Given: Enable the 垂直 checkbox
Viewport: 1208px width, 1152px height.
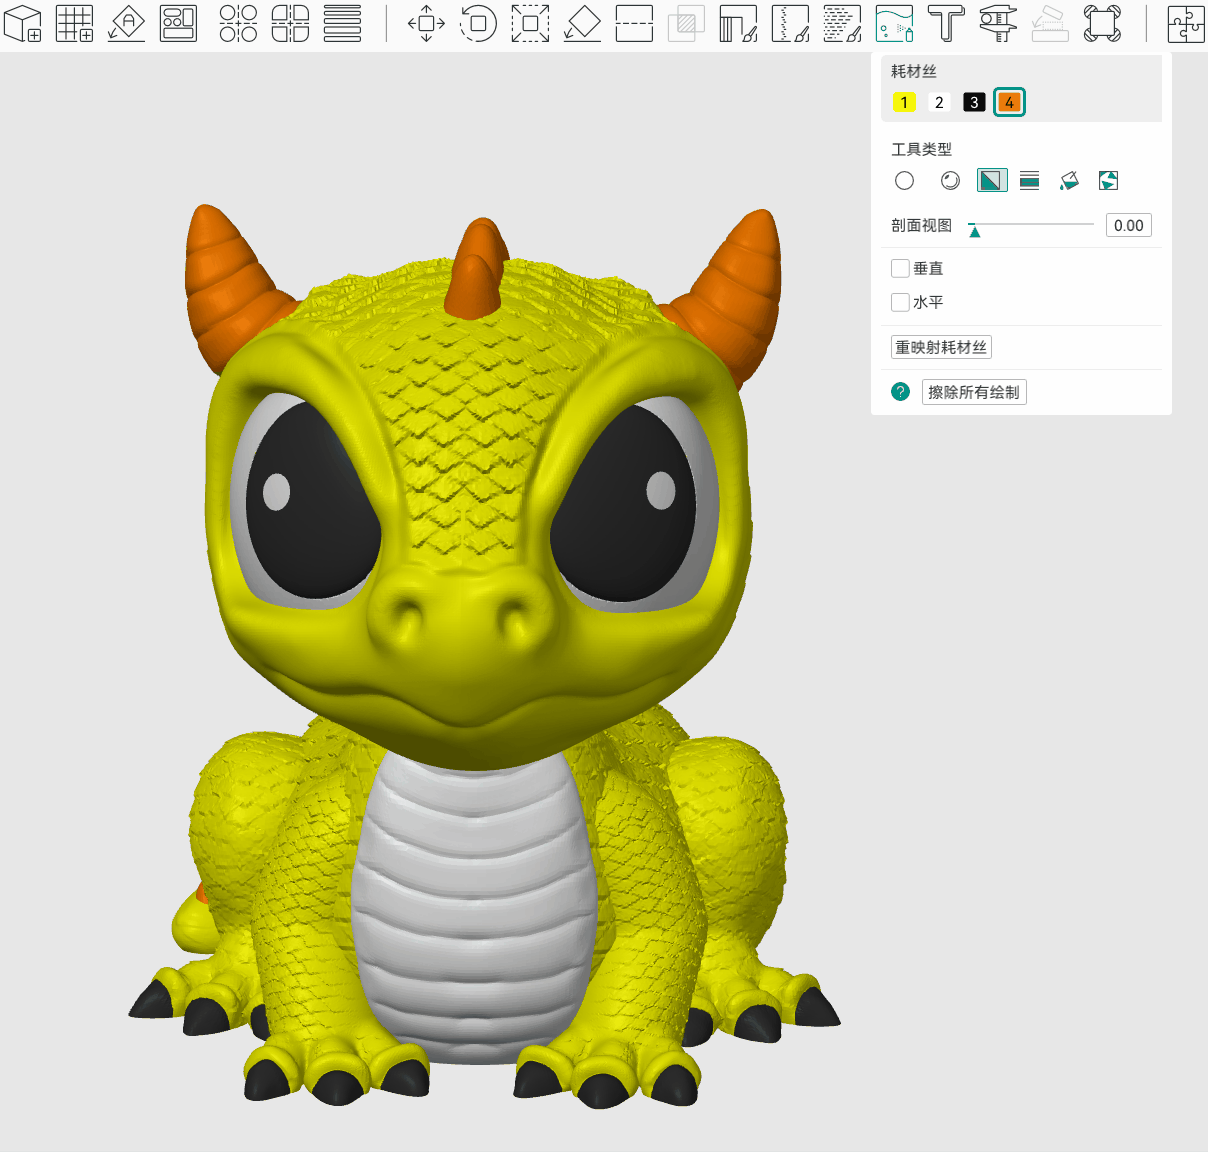Looking at the screenshot, I should click(x=900, y=268).
